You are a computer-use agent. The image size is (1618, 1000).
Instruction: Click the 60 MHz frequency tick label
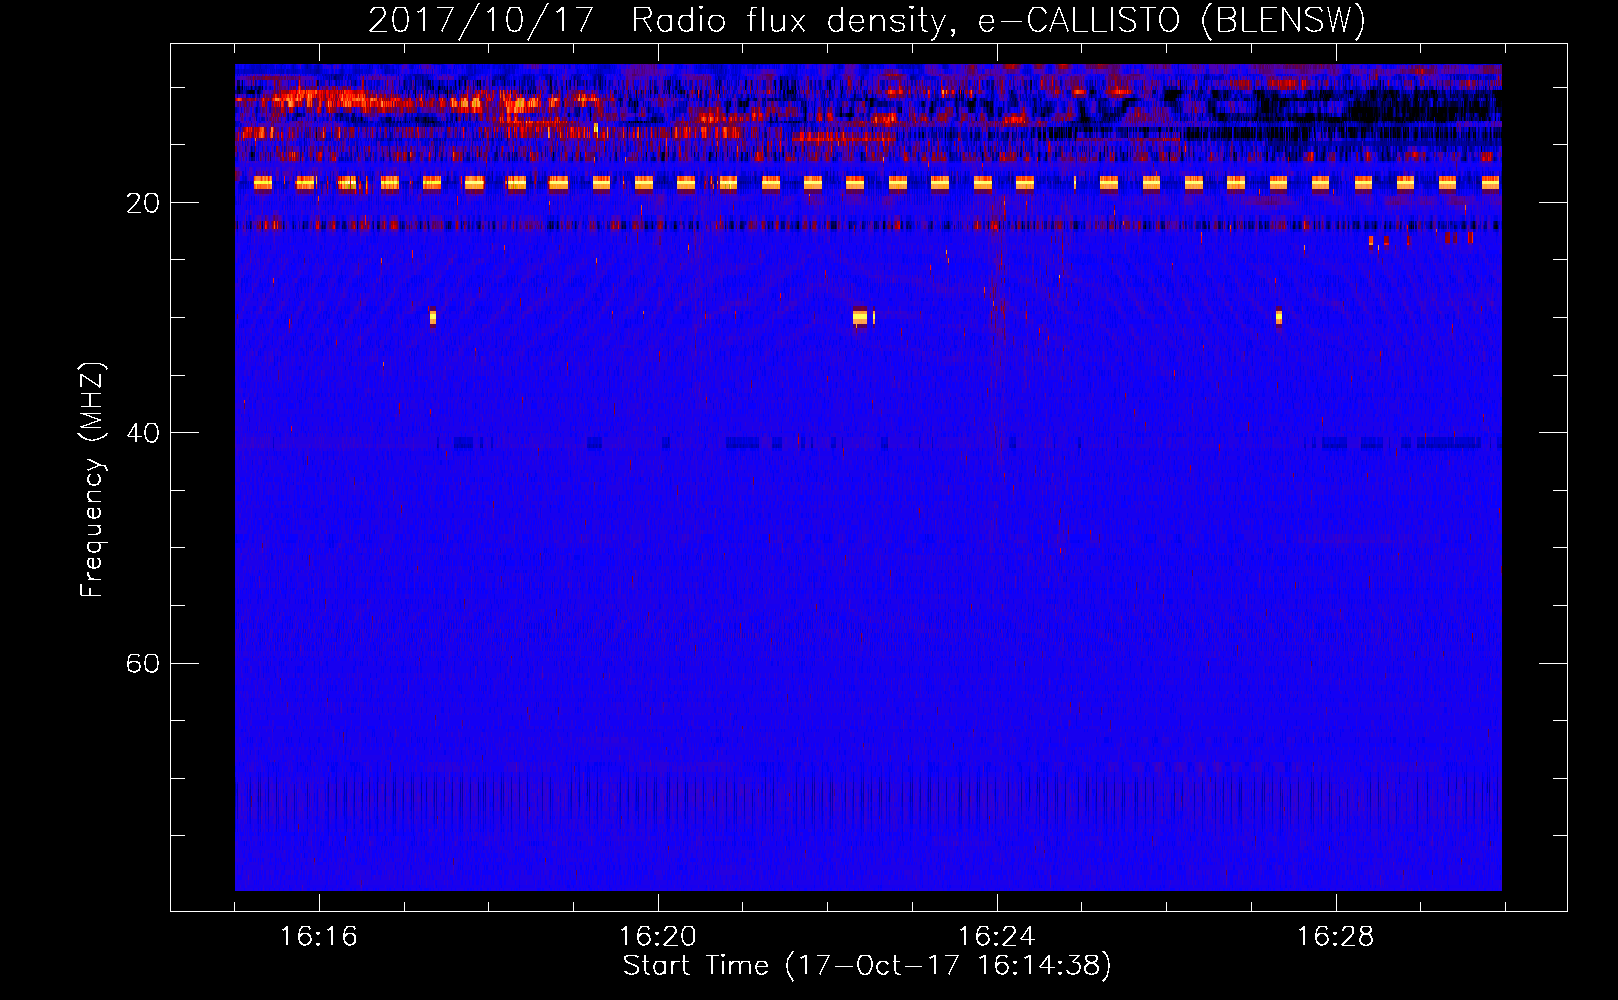(x=143, y=663)
